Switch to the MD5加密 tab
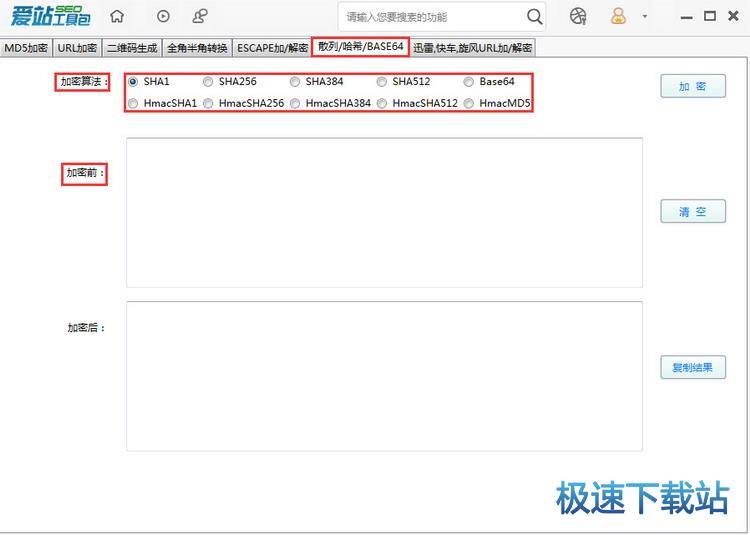750x535 pixels. [x=26, y=48]
